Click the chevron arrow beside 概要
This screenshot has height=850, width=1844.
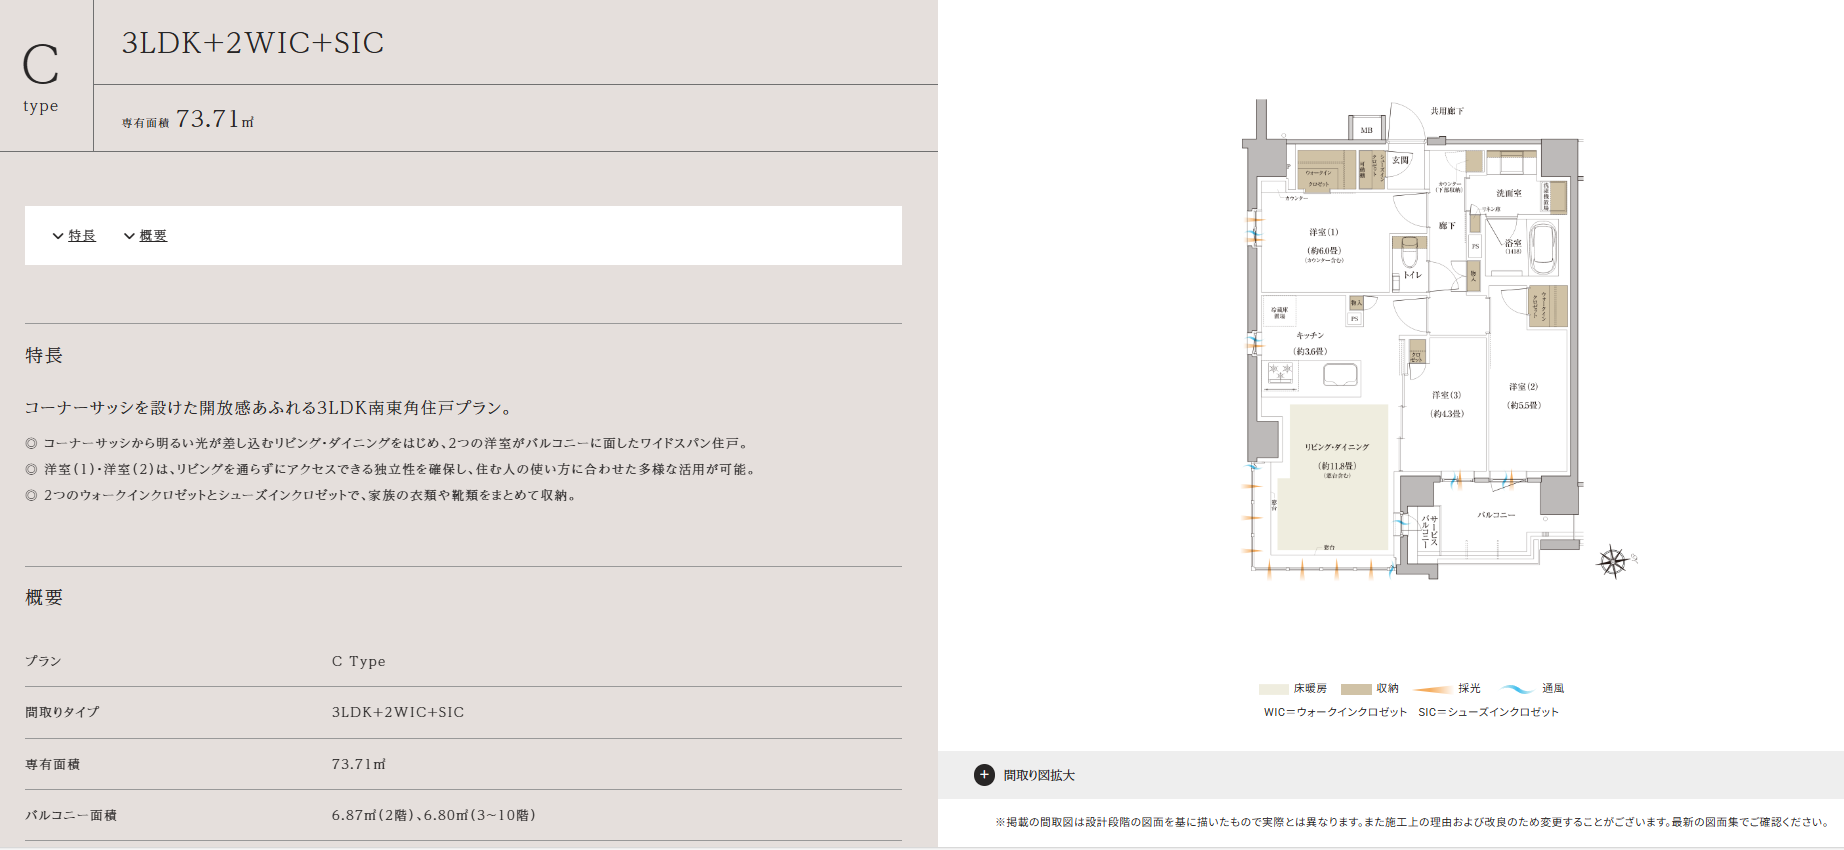129,236
